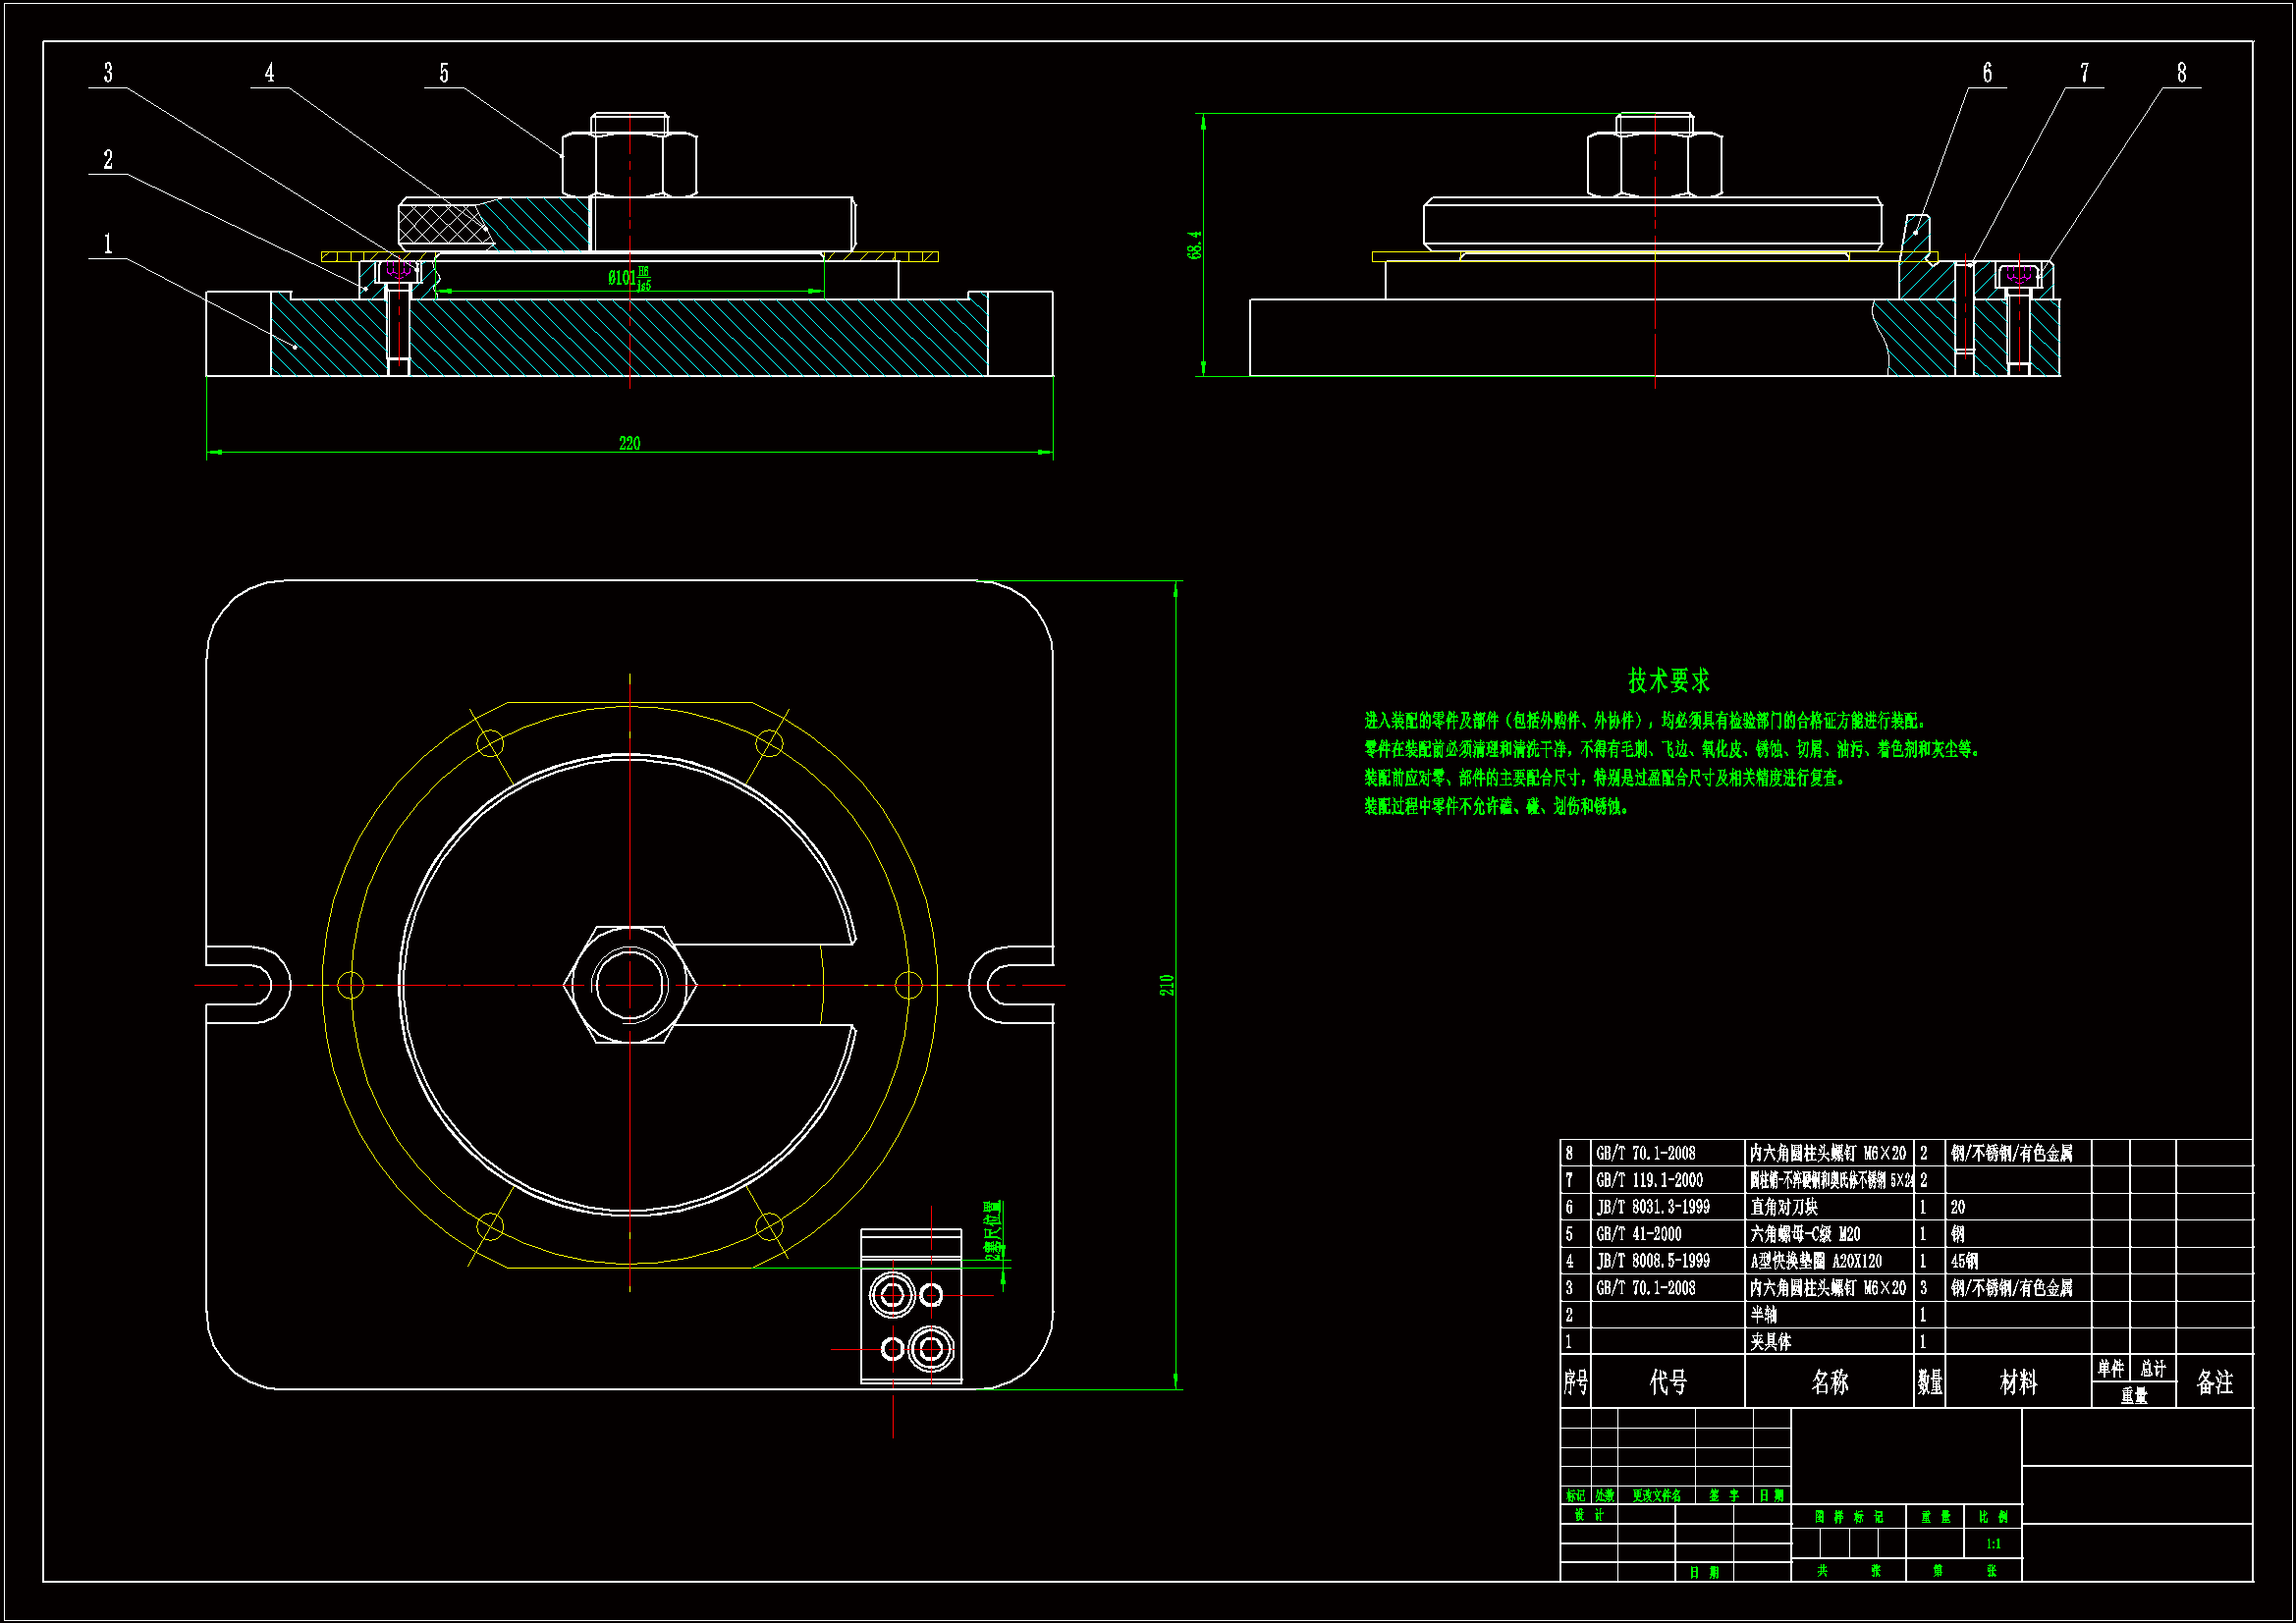Click the 1:1 scale value in title block
2296x1623 pixels.
pos(1993,1544)
